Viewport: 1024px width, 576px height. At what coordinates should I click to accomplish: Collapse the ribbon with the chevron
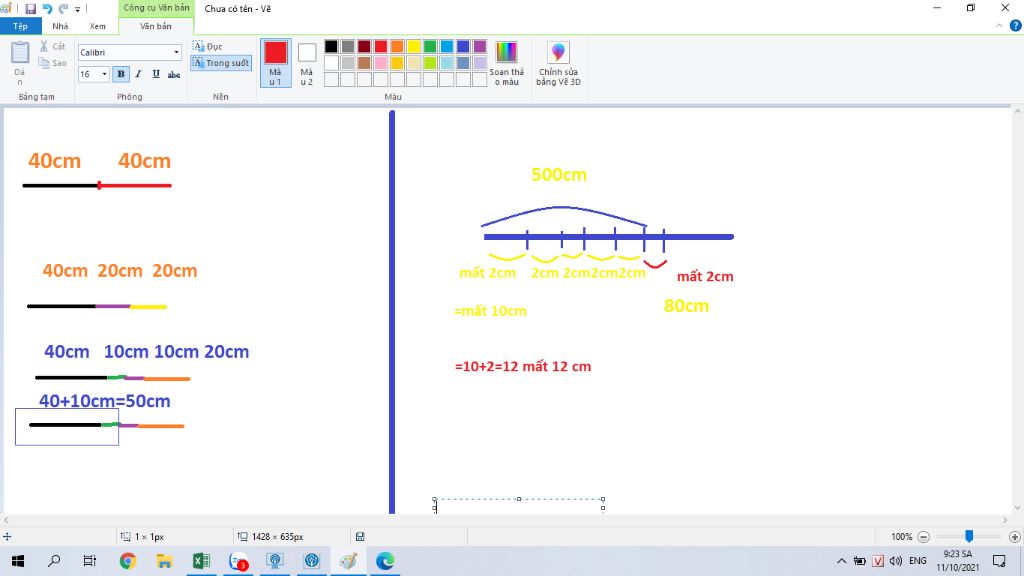pyautogui.click(x=999, y=25)
